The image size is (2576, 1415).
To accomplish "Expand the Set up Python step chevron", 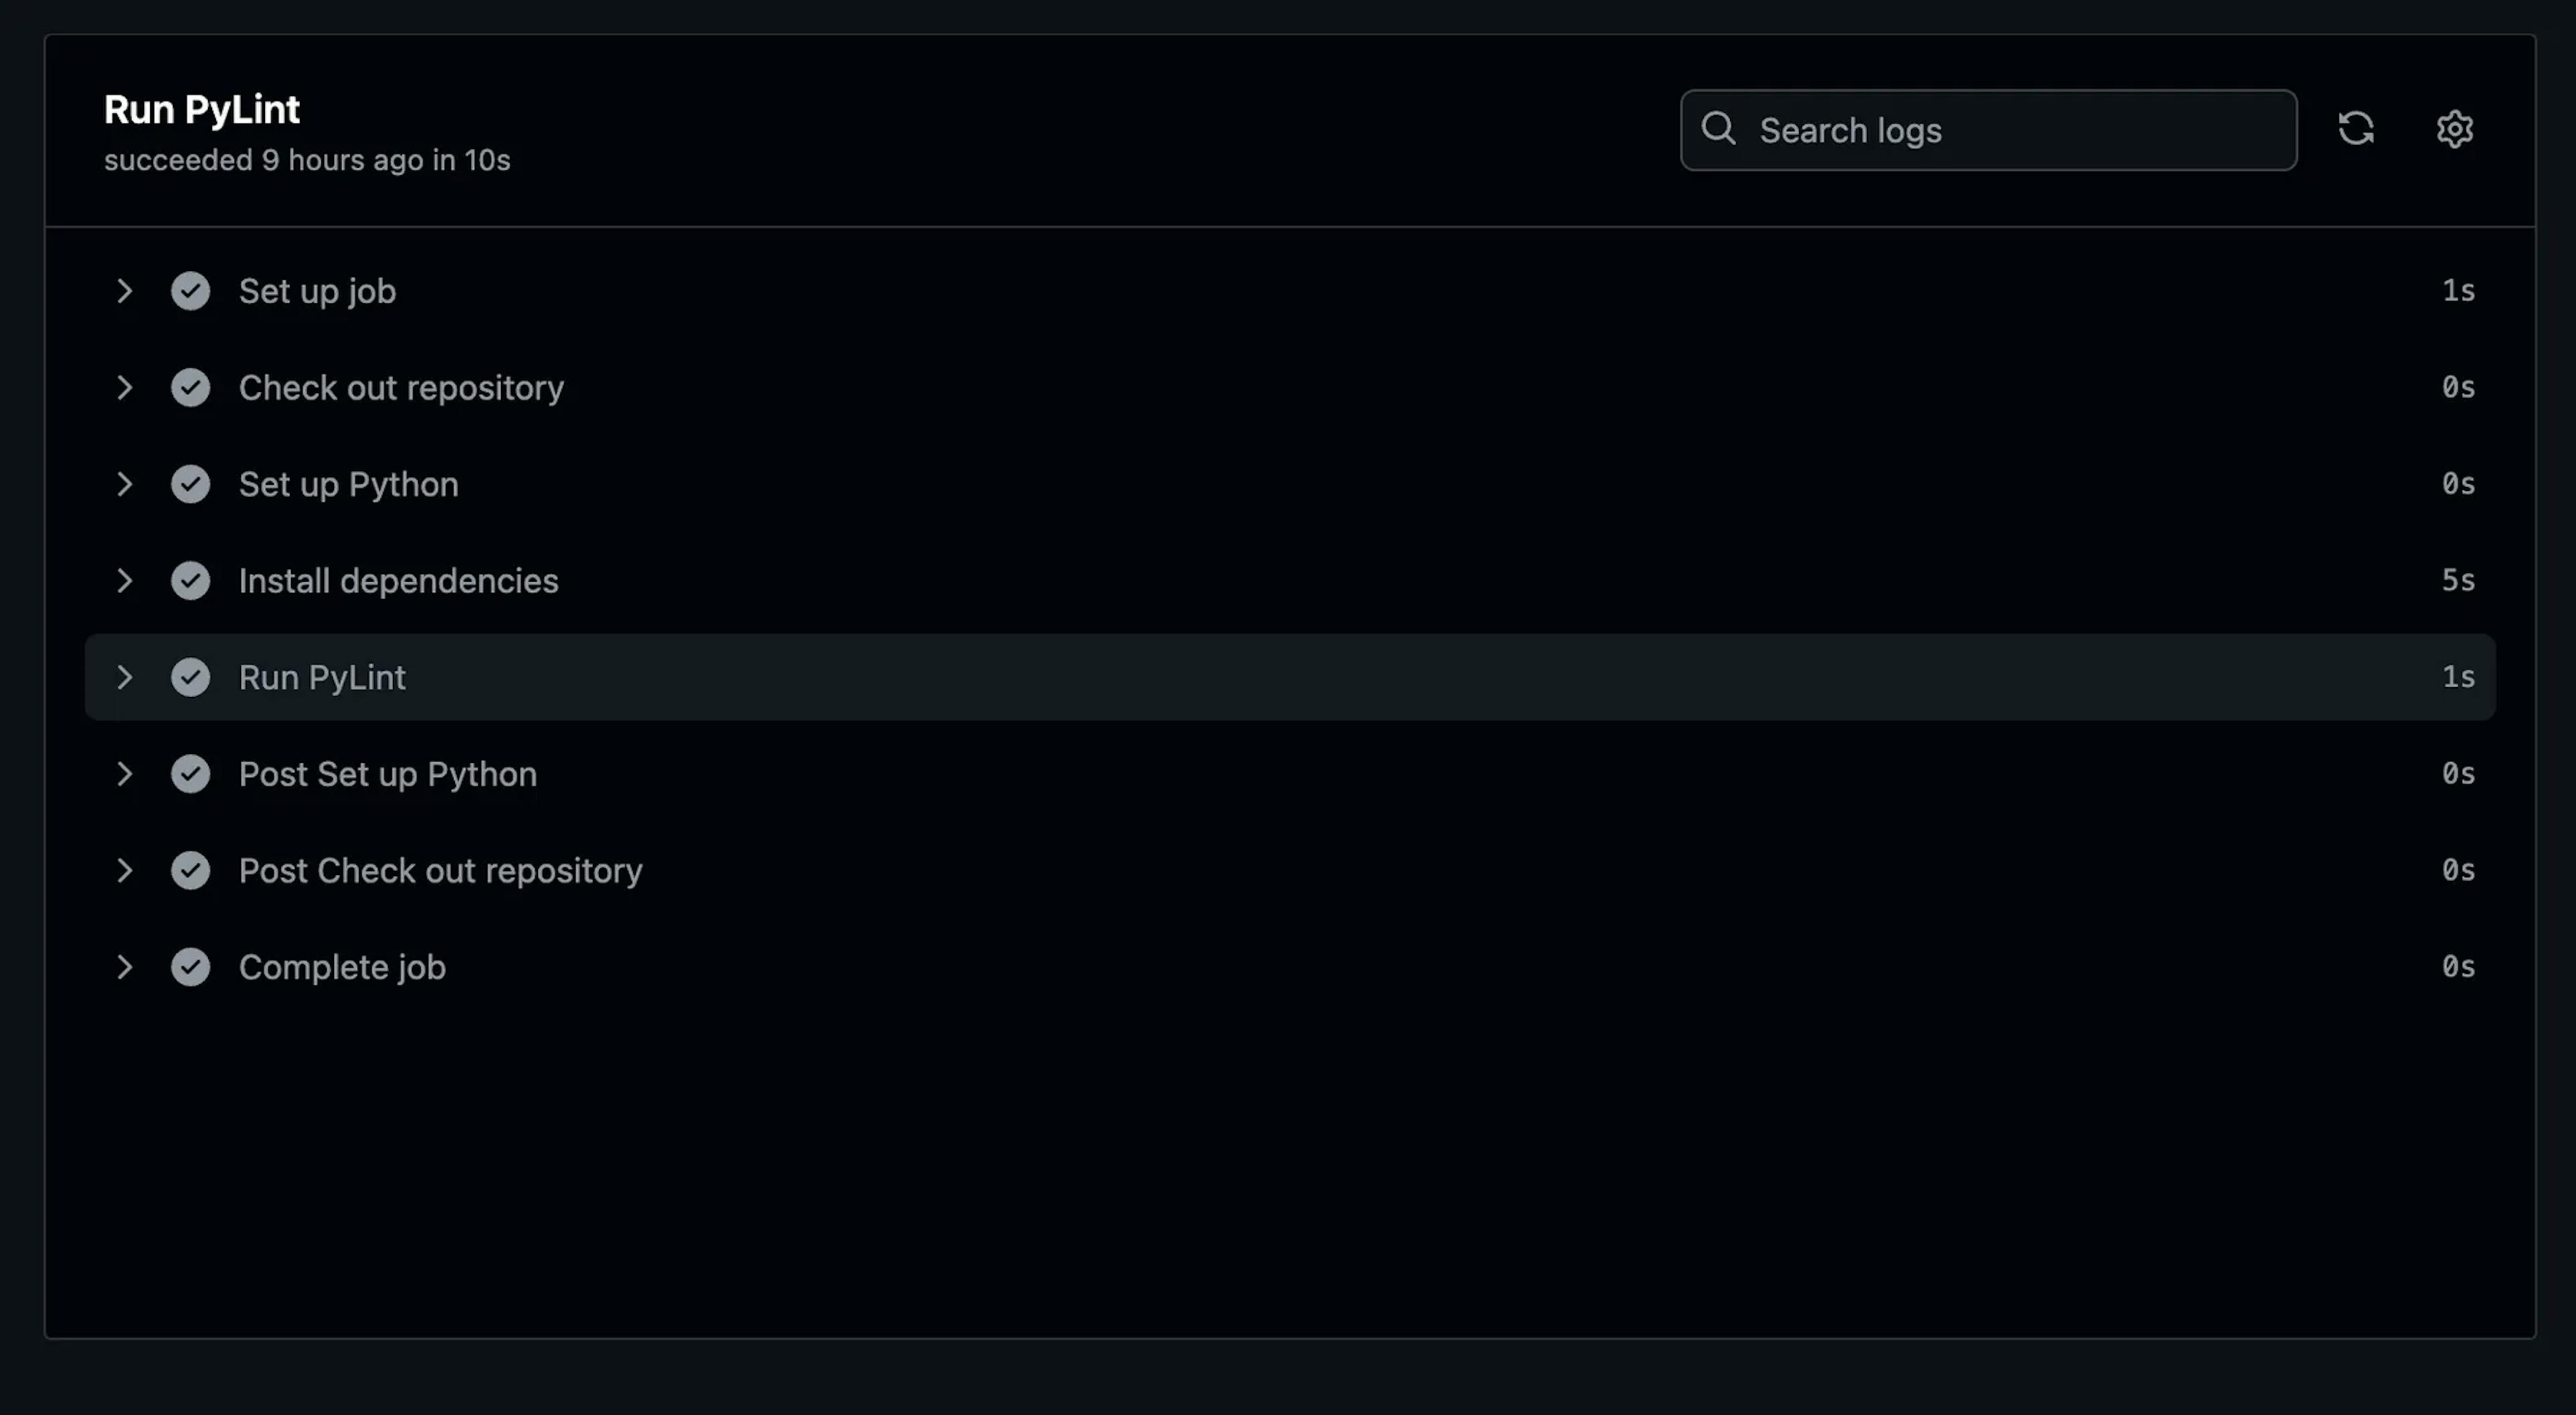I will click(x=124, y=484).
